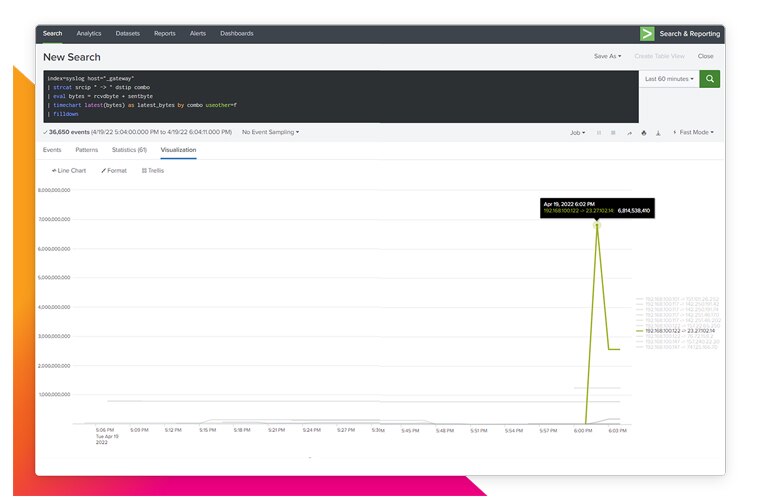Open the Dashboards menu in the top navigation
The width and height of the screenshot is (760, 500).
[237, 33]
